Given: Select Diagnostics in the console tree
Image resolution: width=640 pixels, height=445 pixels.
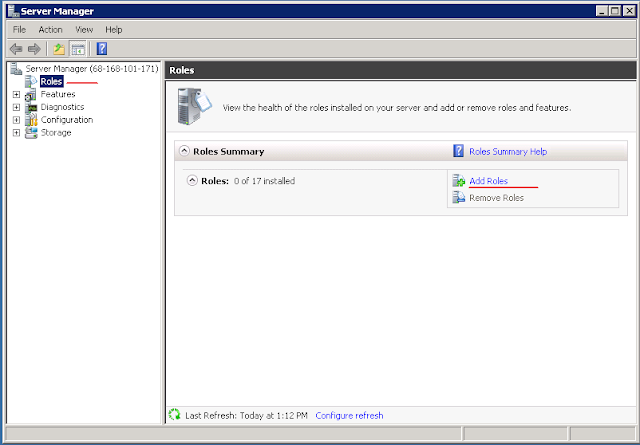Looking at the screenshot, I should point(62,107).
